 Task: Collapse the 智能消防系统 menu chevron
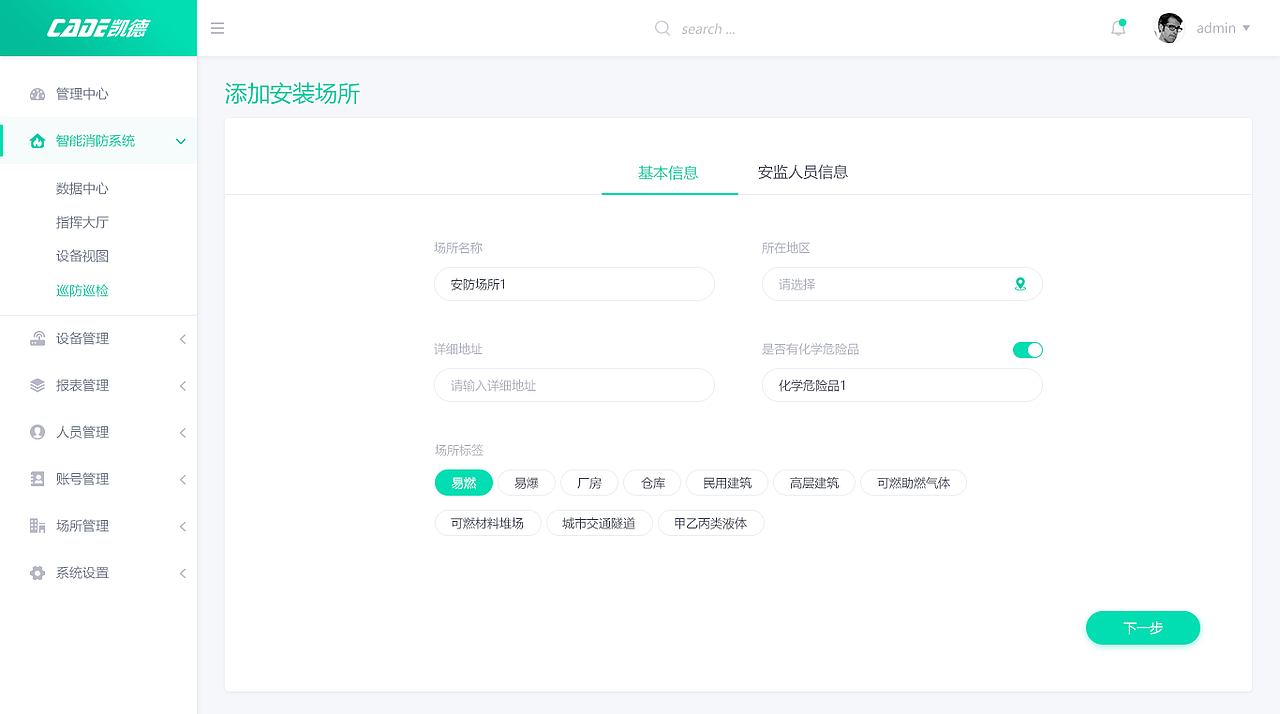tap(181, 141)
